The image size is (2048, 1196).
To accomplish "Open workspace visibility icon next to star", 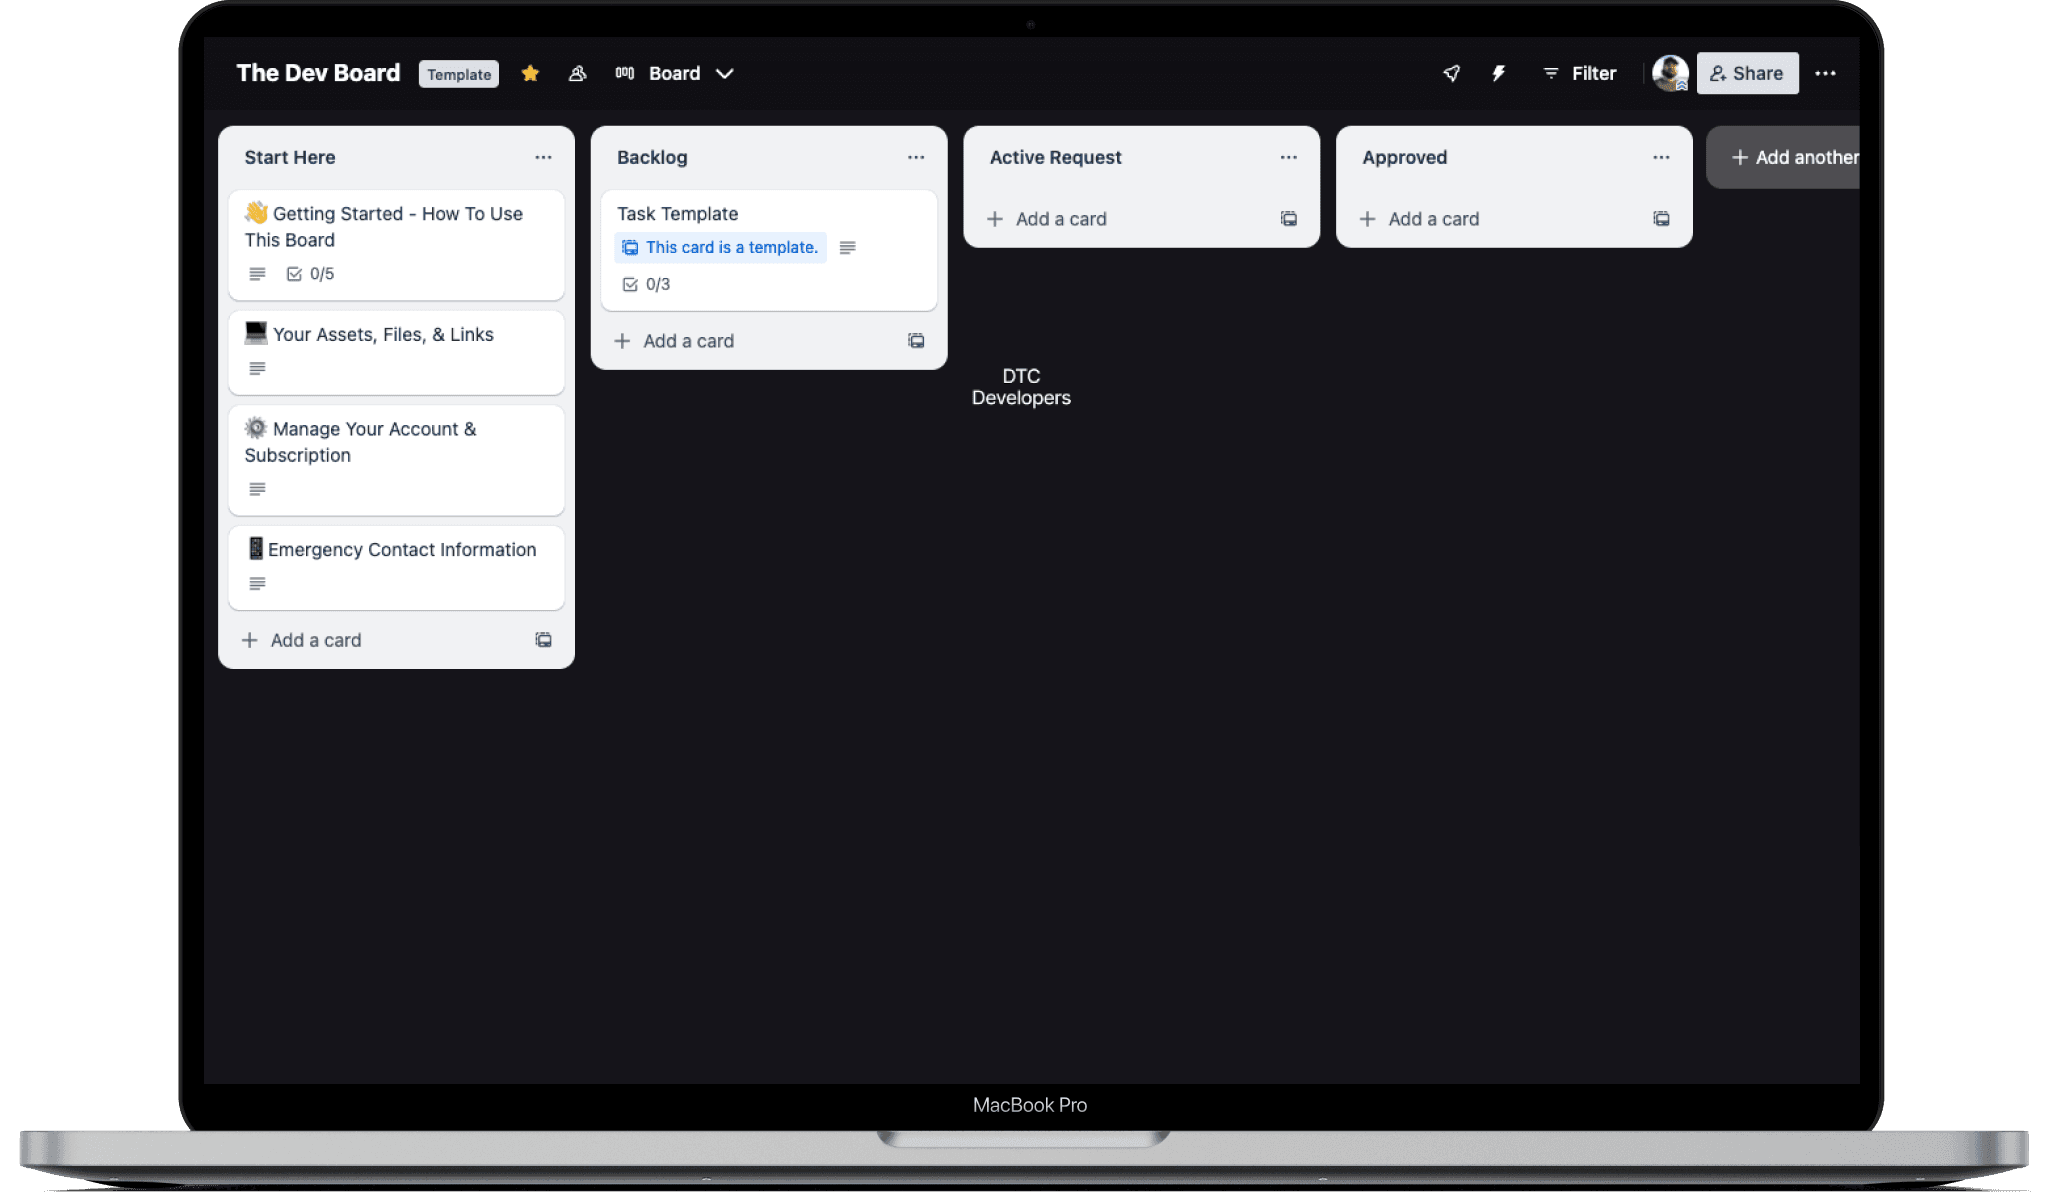I will click(x=577, y=73).
